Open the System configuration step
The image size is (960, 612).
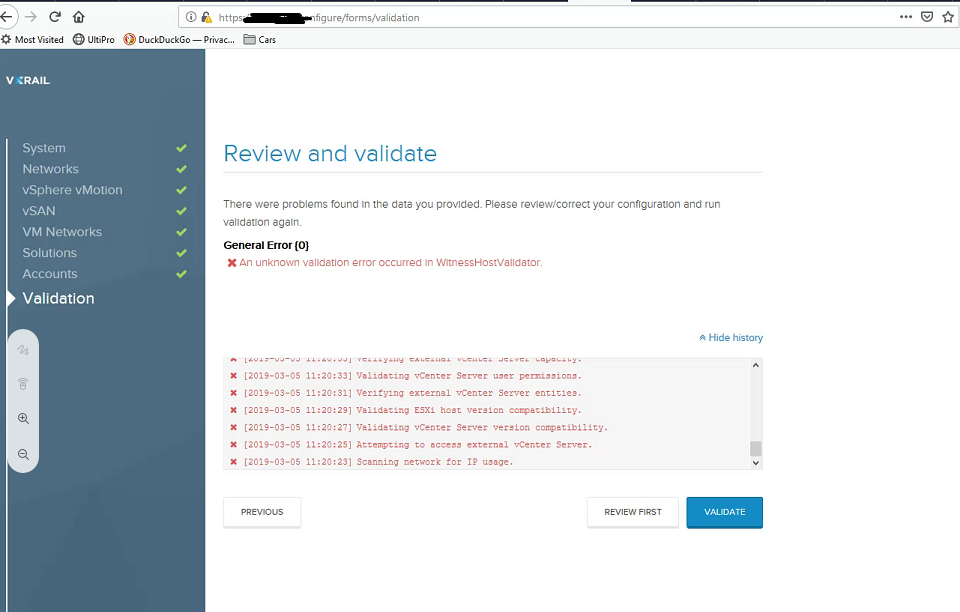coord(44,148)
